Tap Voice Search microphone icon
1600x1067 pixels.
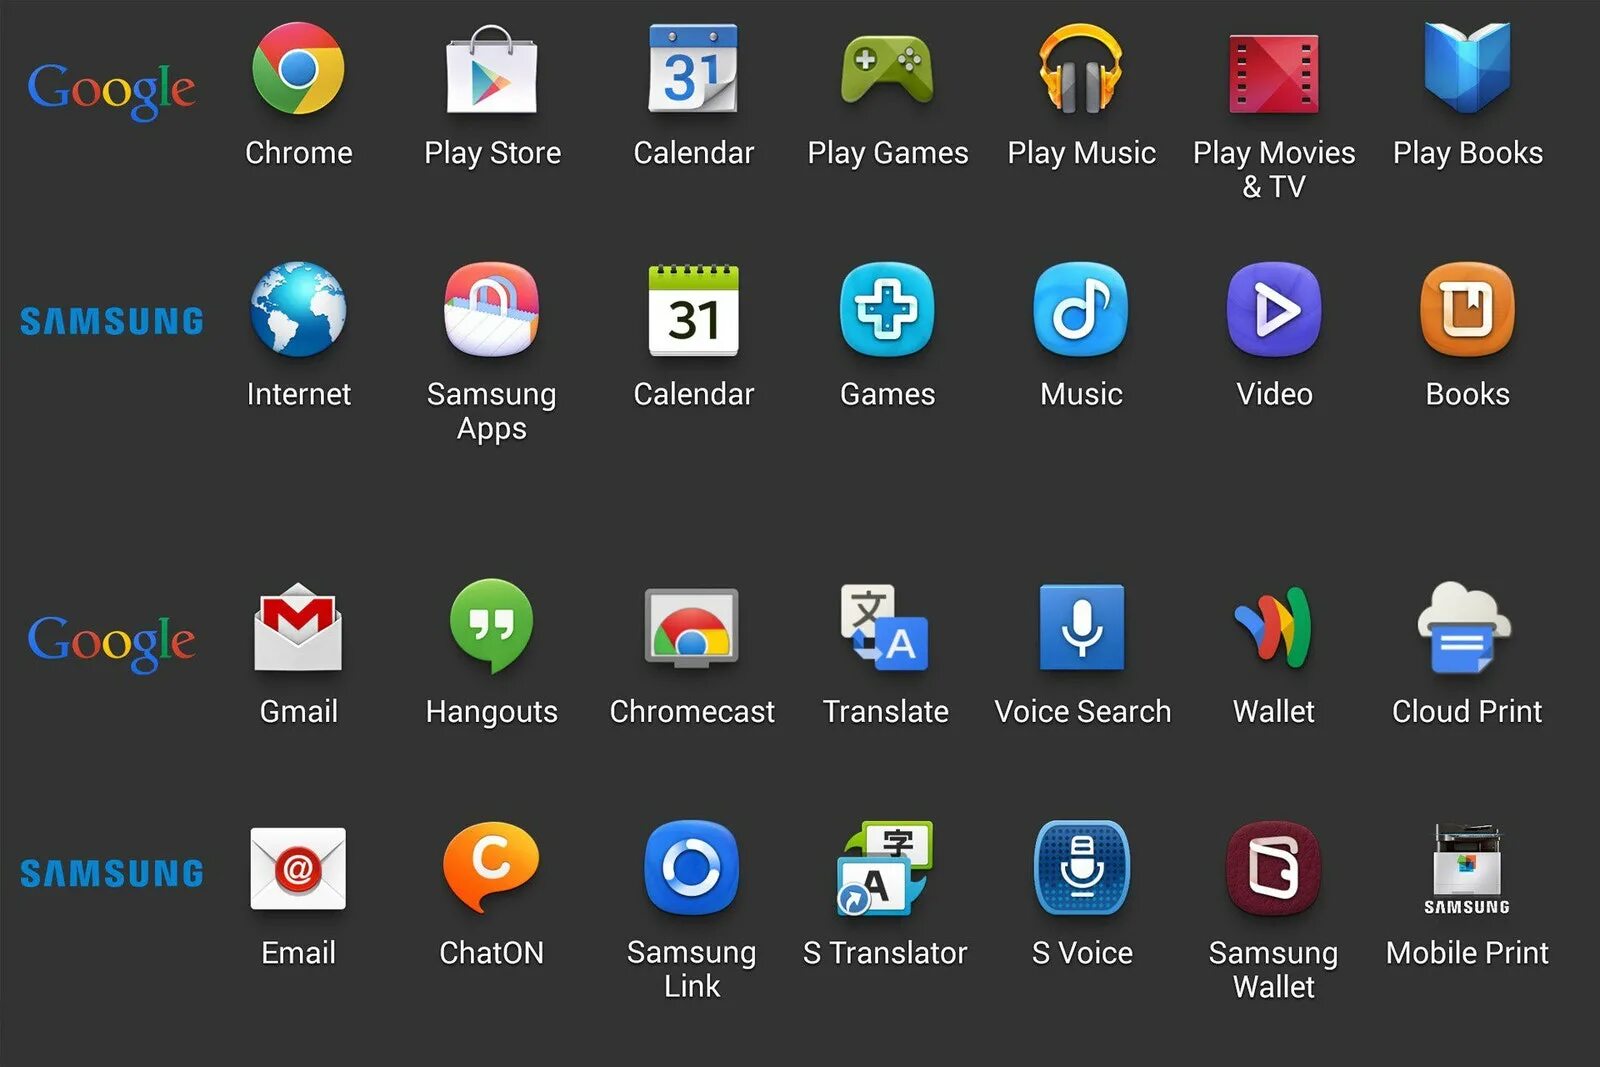[x=1081, y=627]
